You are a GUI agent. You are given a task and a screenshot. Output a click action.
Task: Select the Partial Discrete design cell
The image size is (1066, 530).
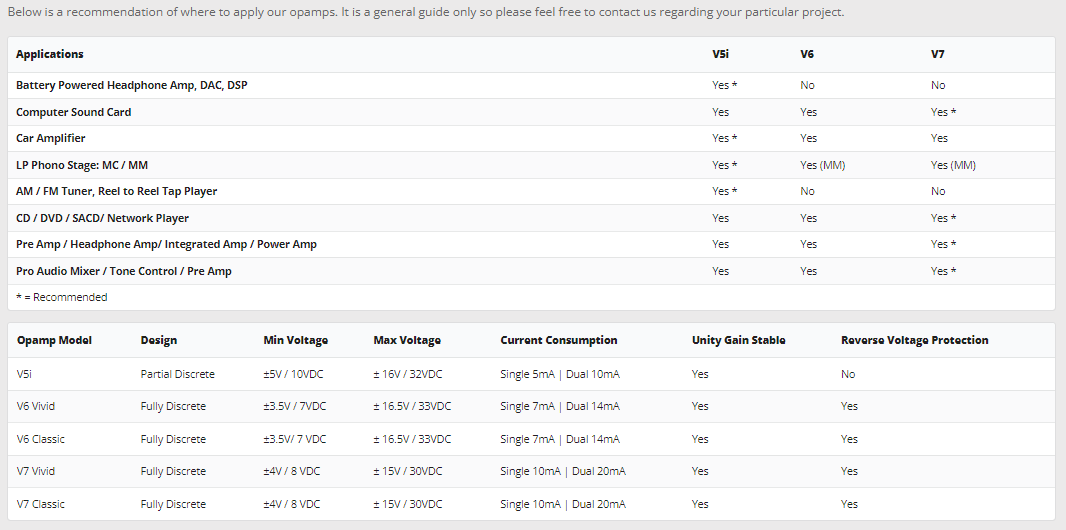(177, 374)
